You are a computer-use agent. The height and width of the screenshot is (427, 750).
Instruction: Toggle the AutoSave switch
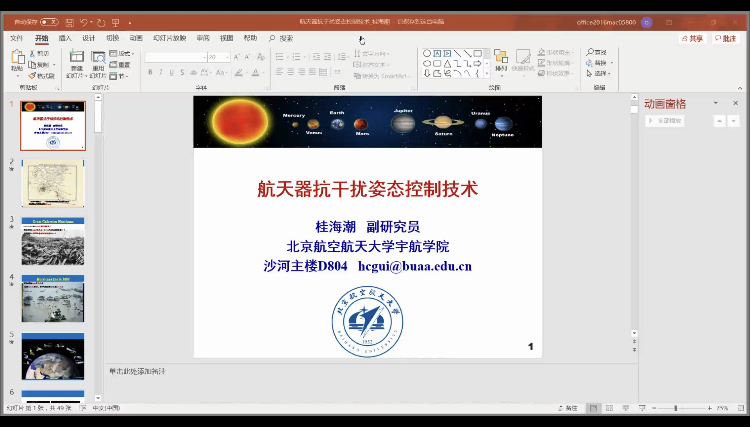[x=50, y=21]
